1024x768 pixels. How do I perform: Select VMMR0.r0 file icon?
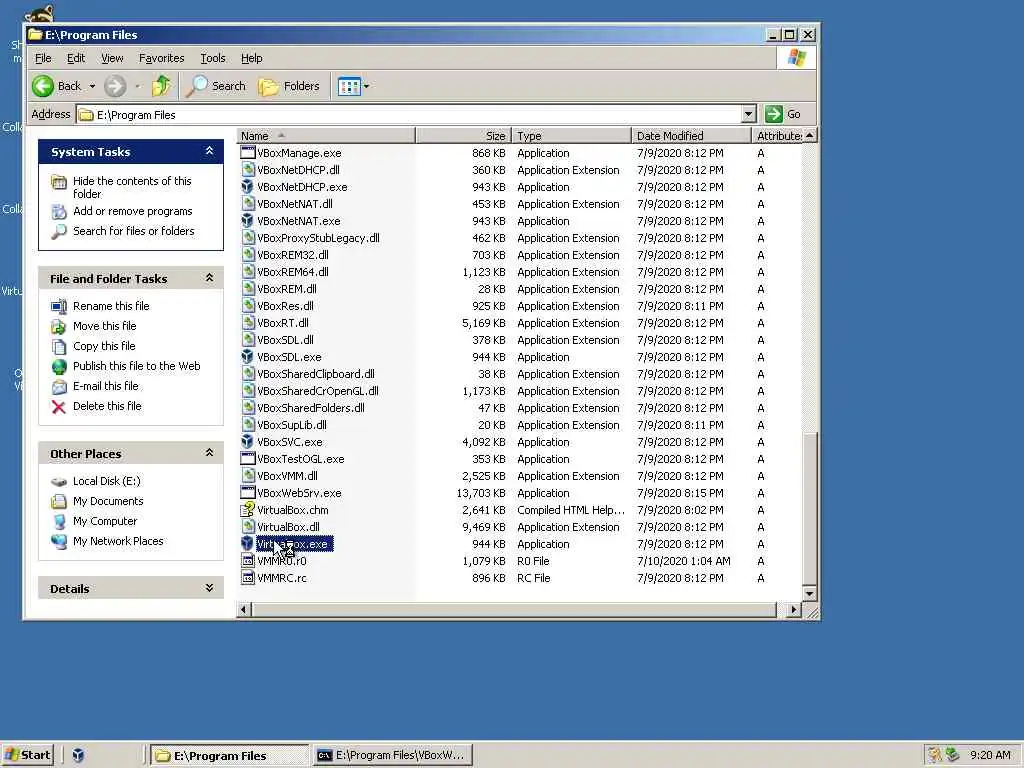[x=248, y=560]
